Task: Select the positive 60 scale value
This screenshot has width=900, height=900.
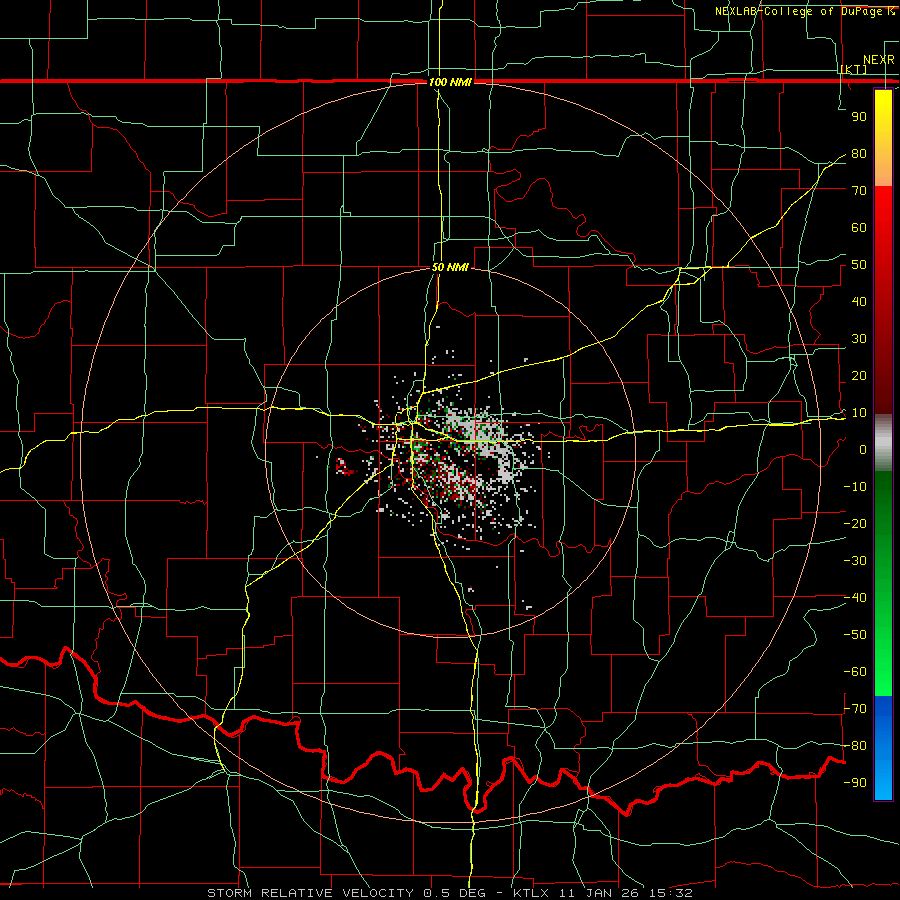Action: (x=859, y=228)
